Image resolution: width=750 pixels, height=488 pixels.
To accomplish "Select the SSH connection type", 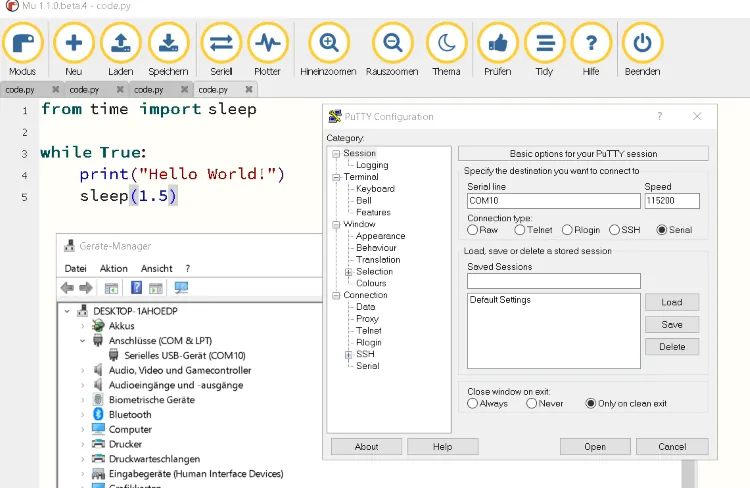I will coord(616,230).
